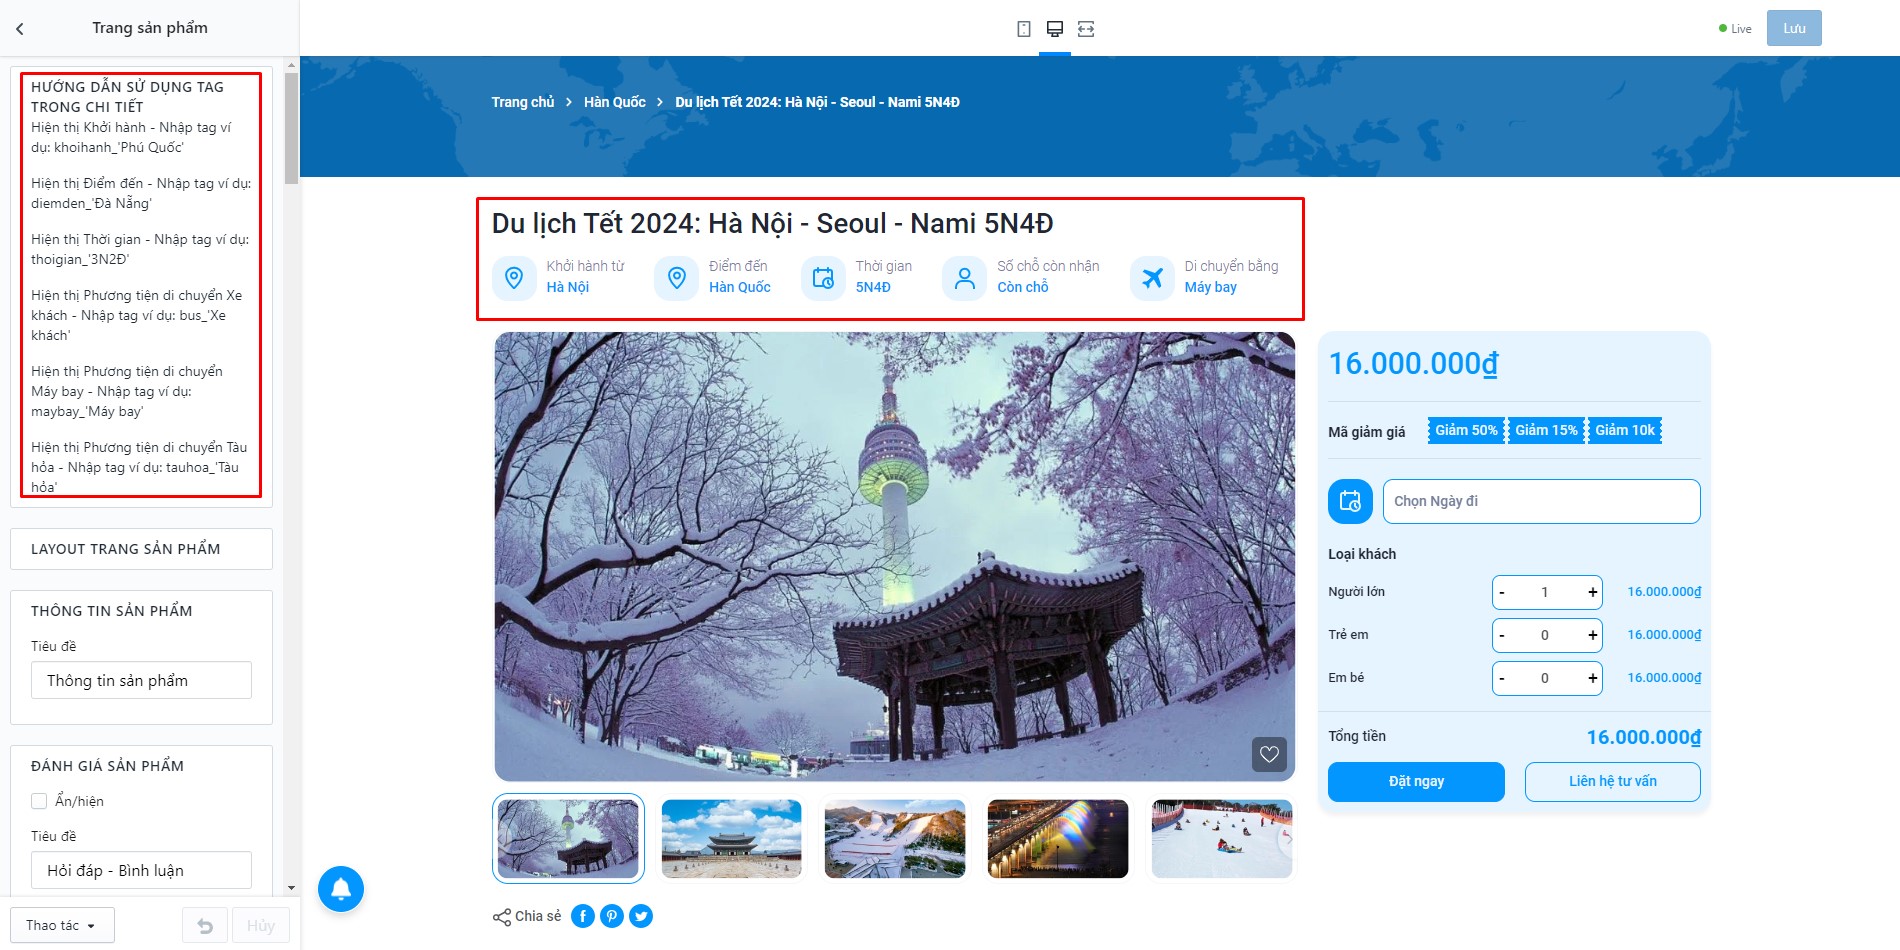1900x950 pixels.
Task: Share on Twitter icon
Action: coord(641,916)
